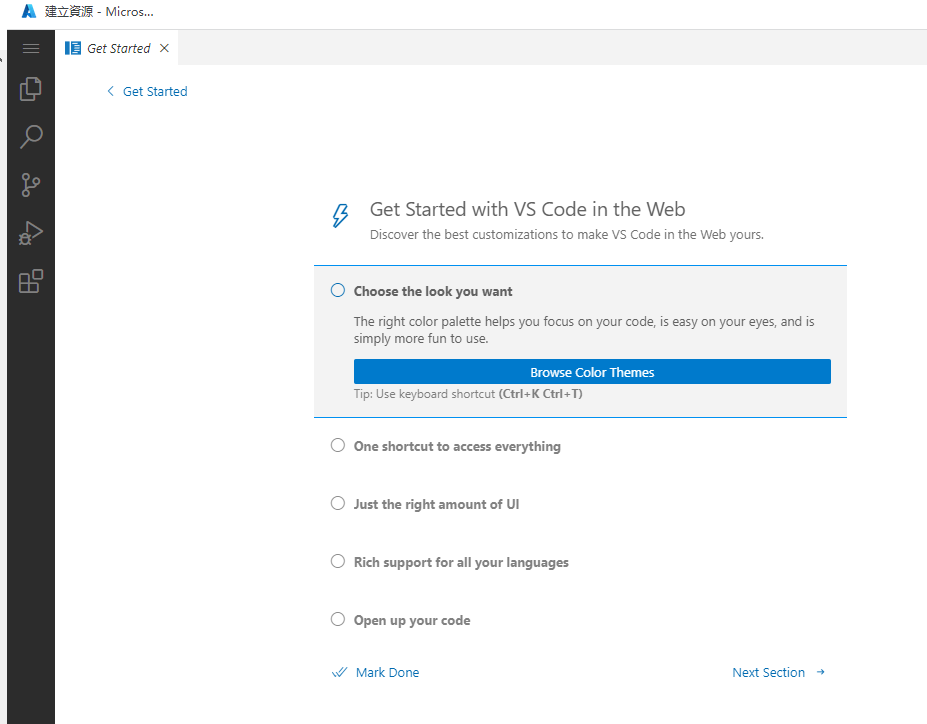Check off 'One shortcut to access everything'
The width and height of the screenshot is (927, 724).
tap(338, 445)
